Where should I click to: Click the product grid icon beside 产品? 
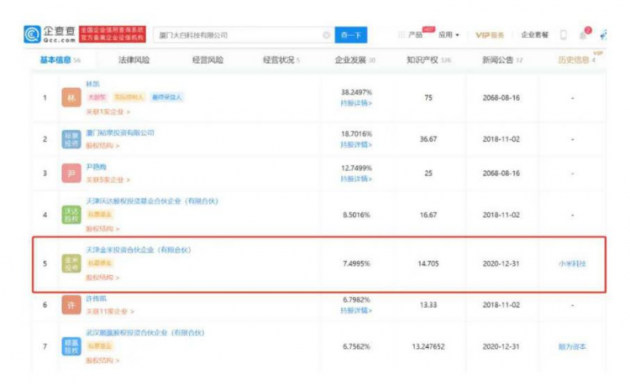click(401, 35)
